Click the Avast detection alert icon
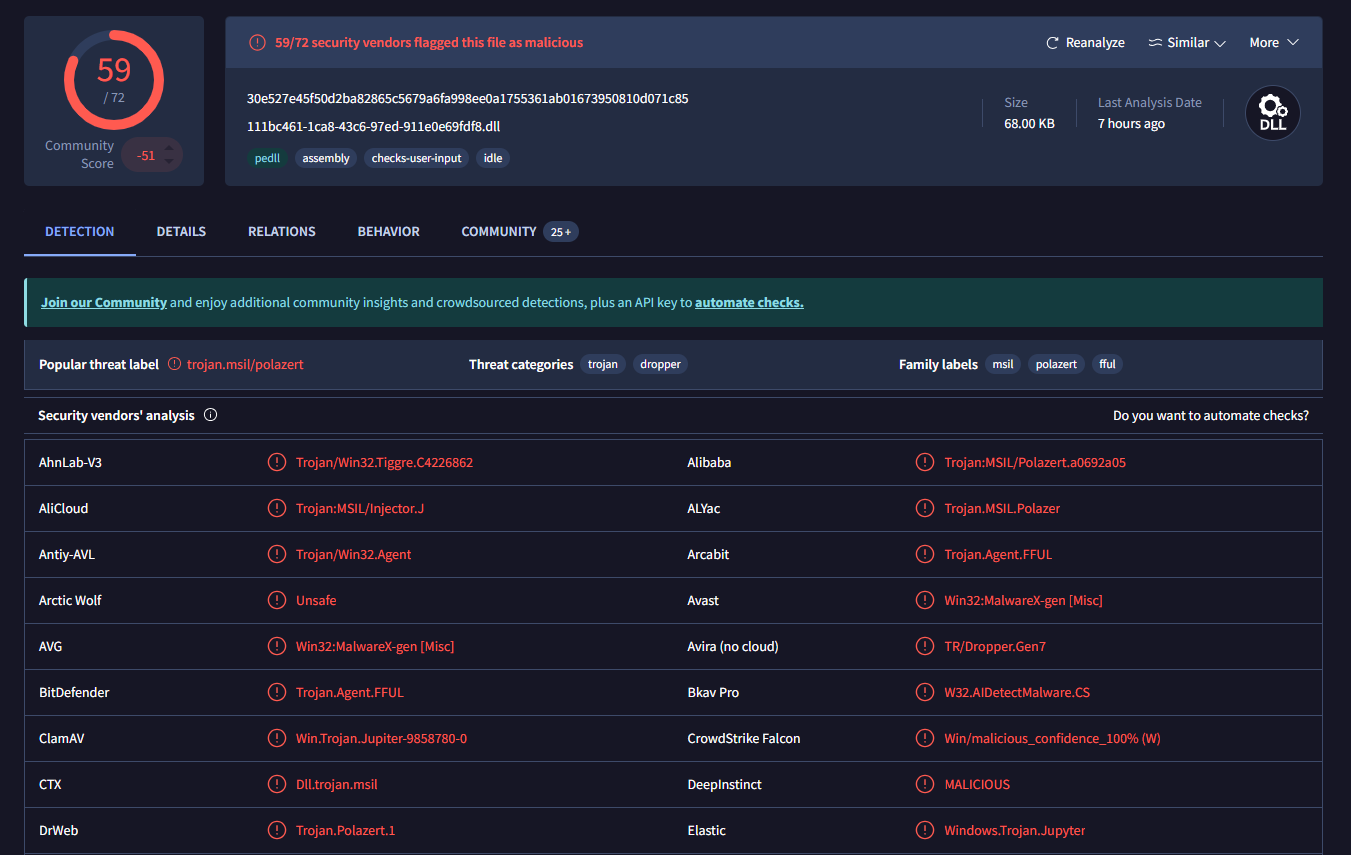 coord(925,600)
